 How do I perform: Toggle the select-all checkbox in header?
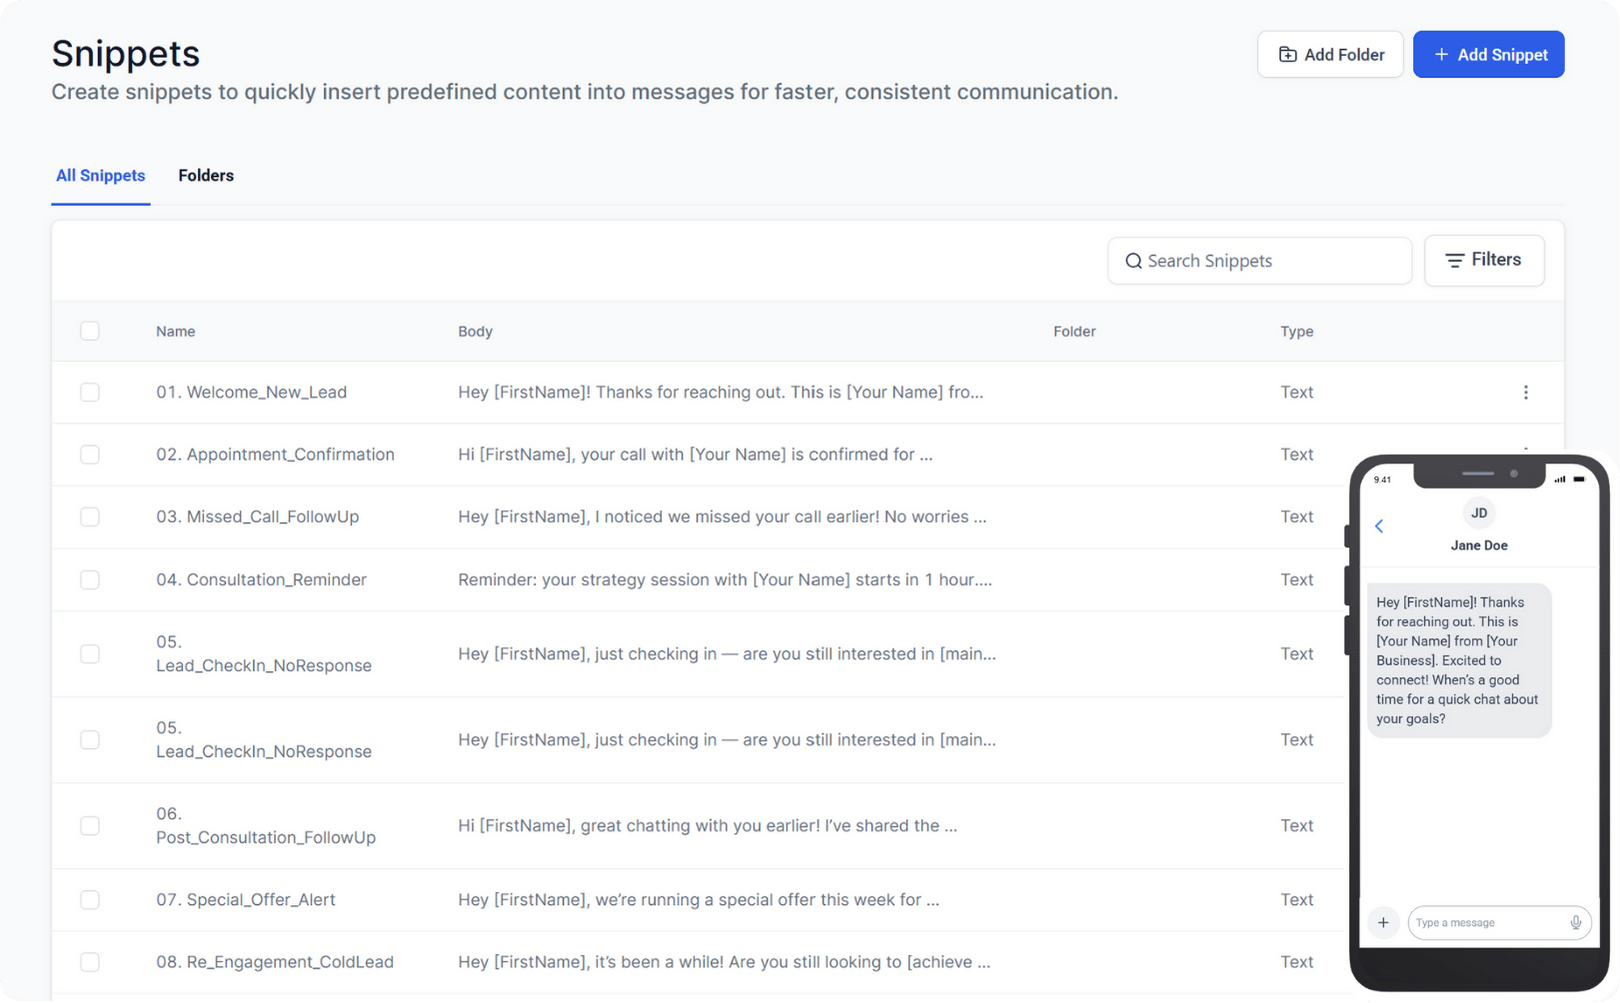click(90, 331)
